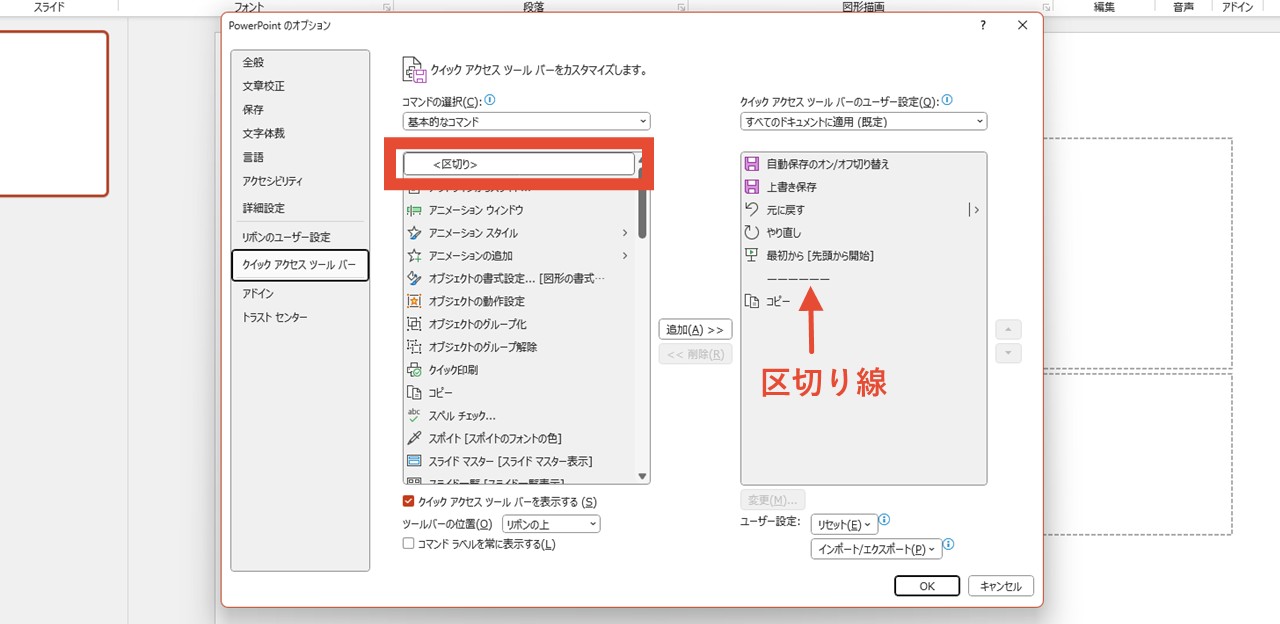Click the 最初から slideshow icon
The image size is (1280, 624).
pos(753,255)
